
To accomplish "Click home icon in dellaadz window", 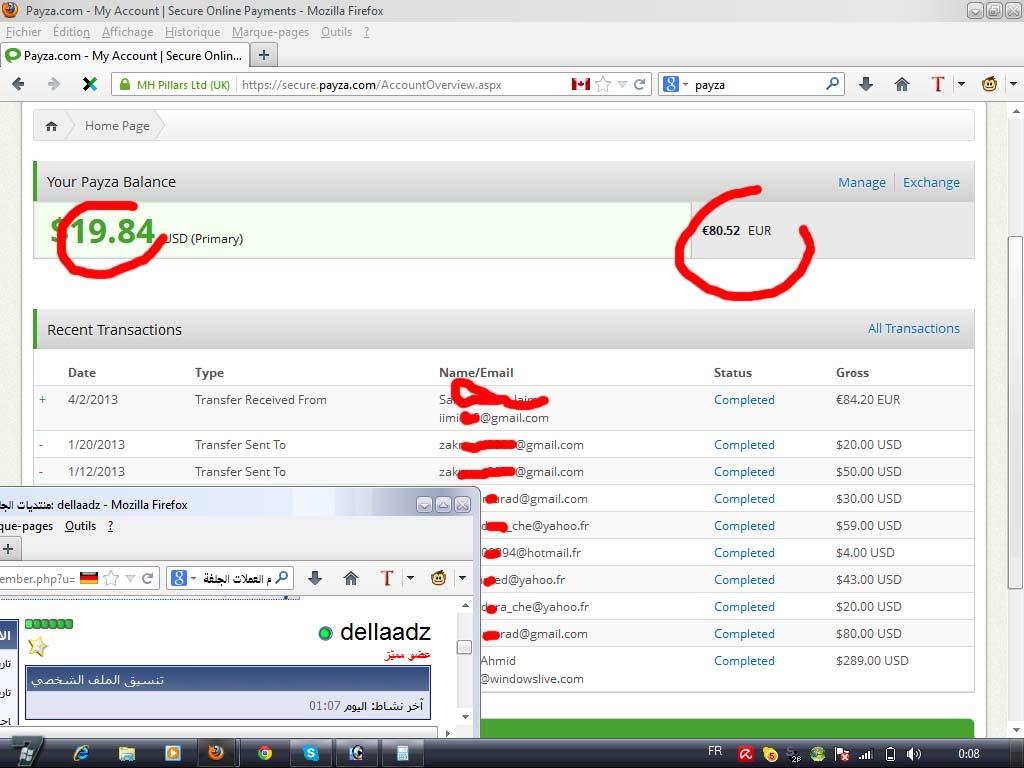I will pos(351,578).
